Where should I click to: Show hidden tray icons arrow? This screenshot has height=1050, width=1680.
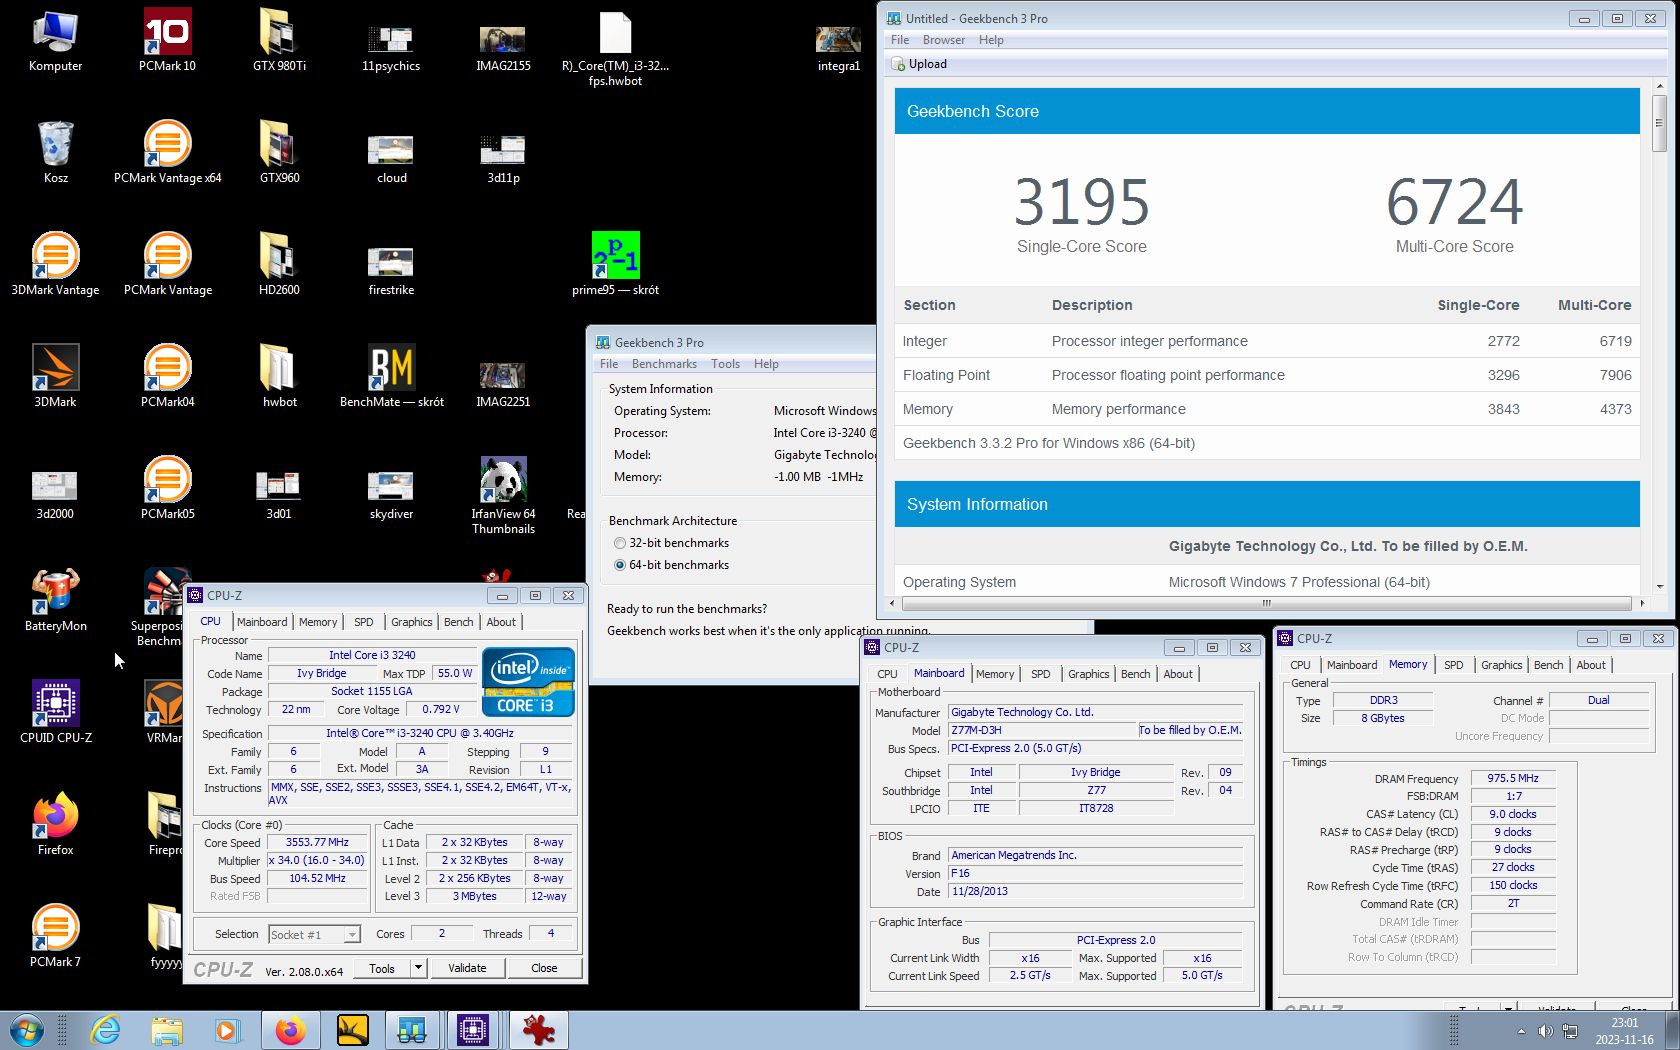coord(1521,1031)
